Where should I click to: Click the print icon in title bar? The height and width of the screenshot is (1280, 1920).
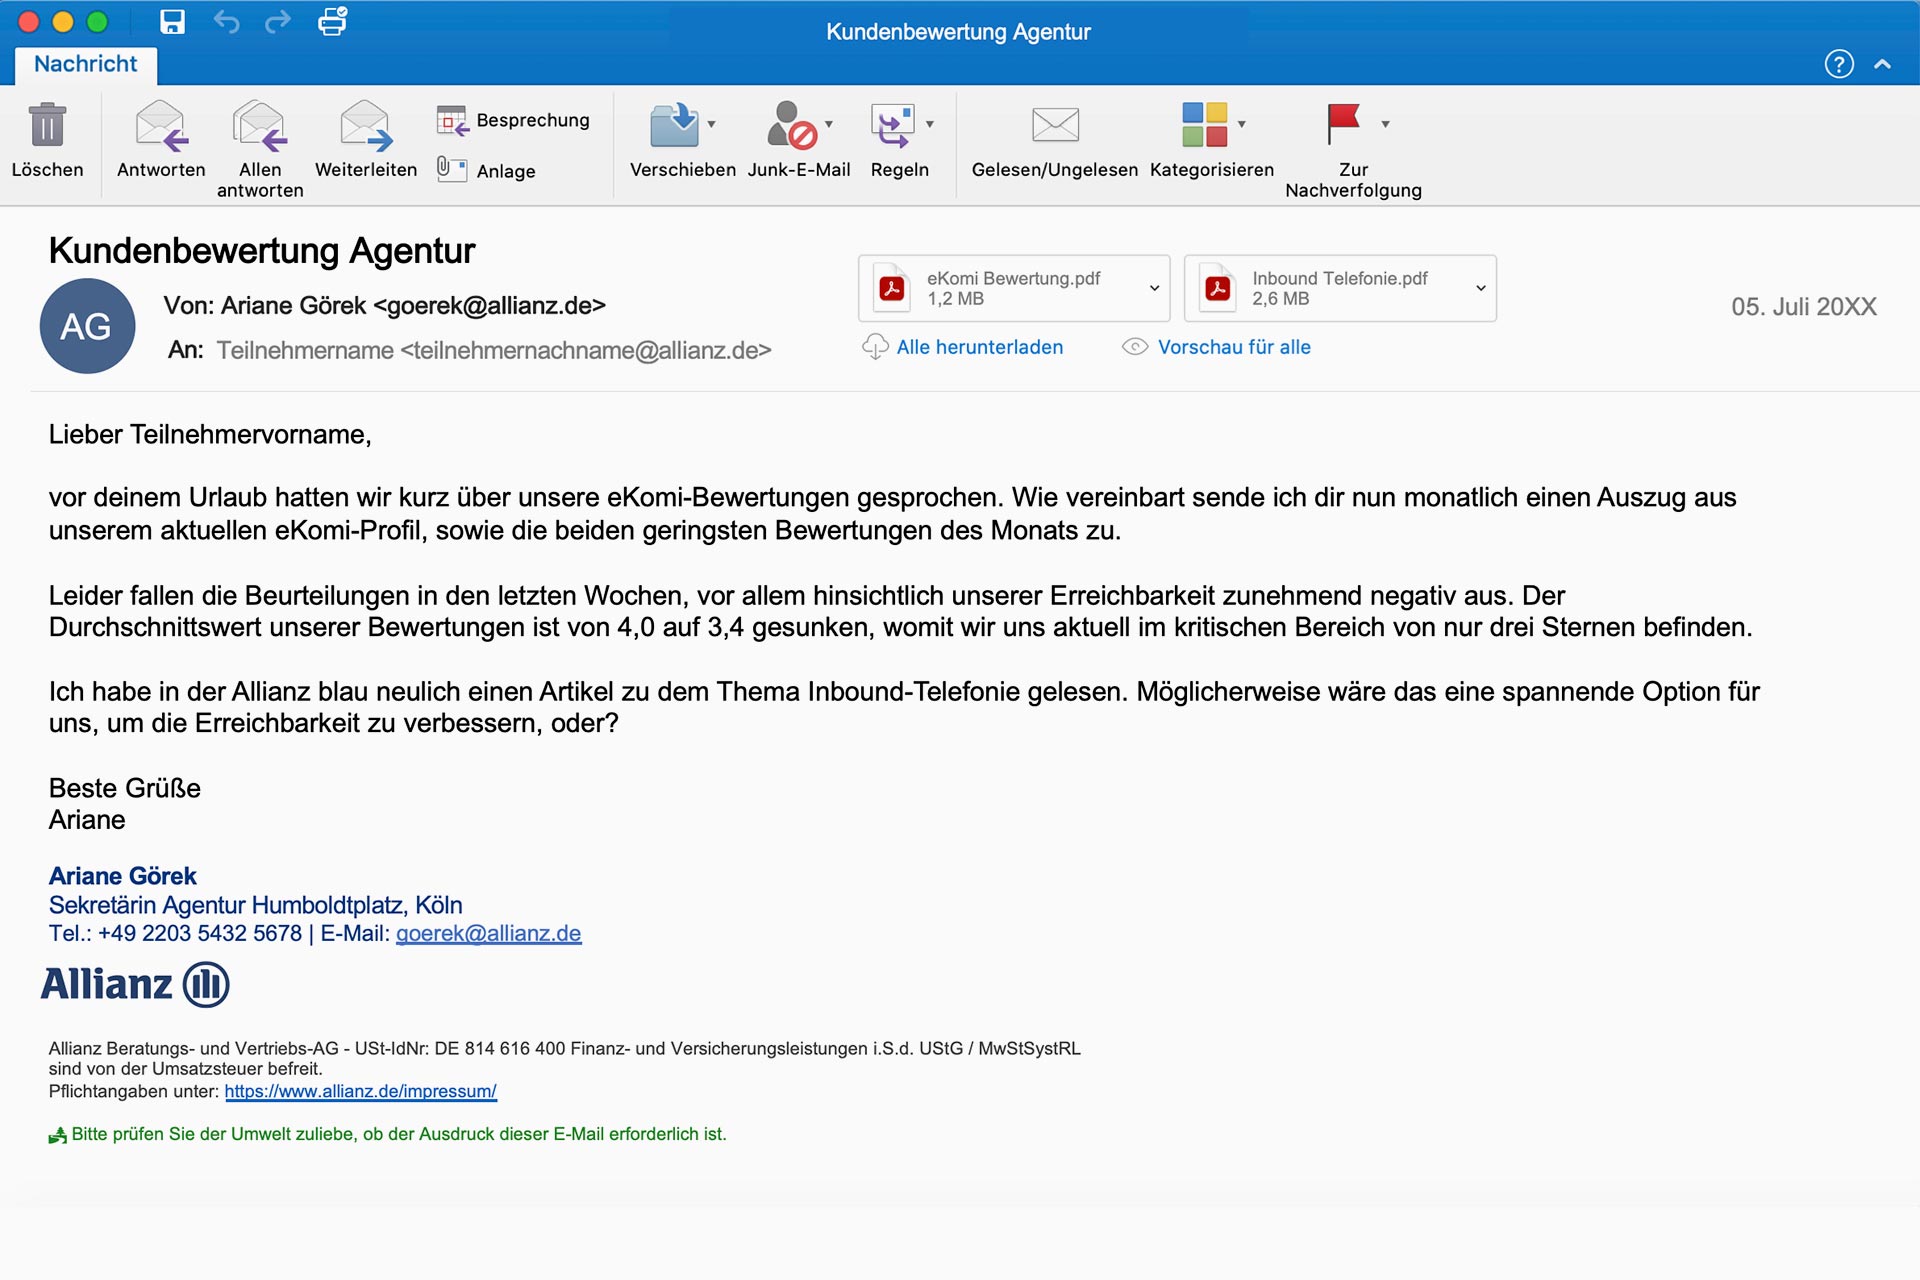332,22
